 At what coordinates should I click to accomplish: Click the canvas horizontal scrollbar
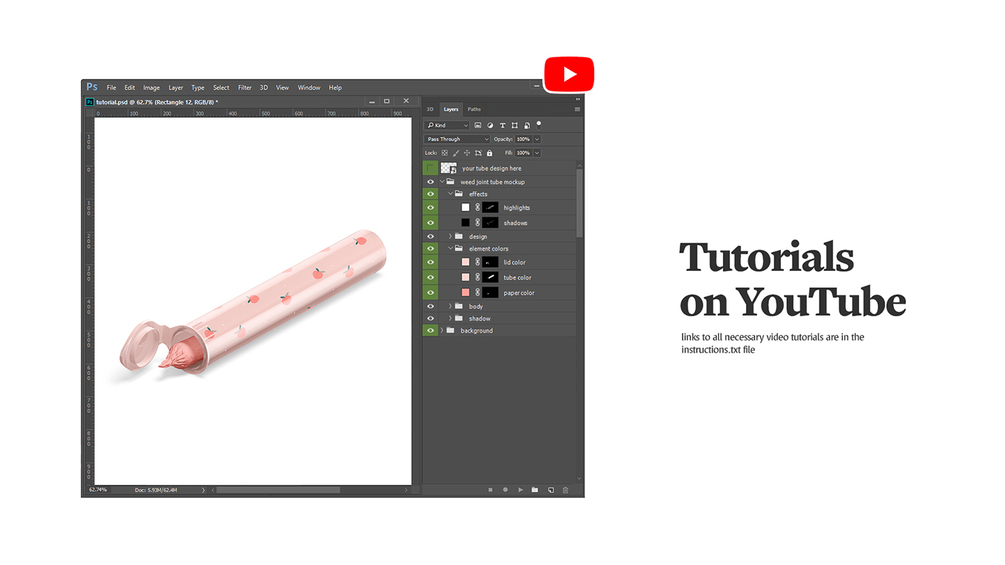click(x=278, y=490)
